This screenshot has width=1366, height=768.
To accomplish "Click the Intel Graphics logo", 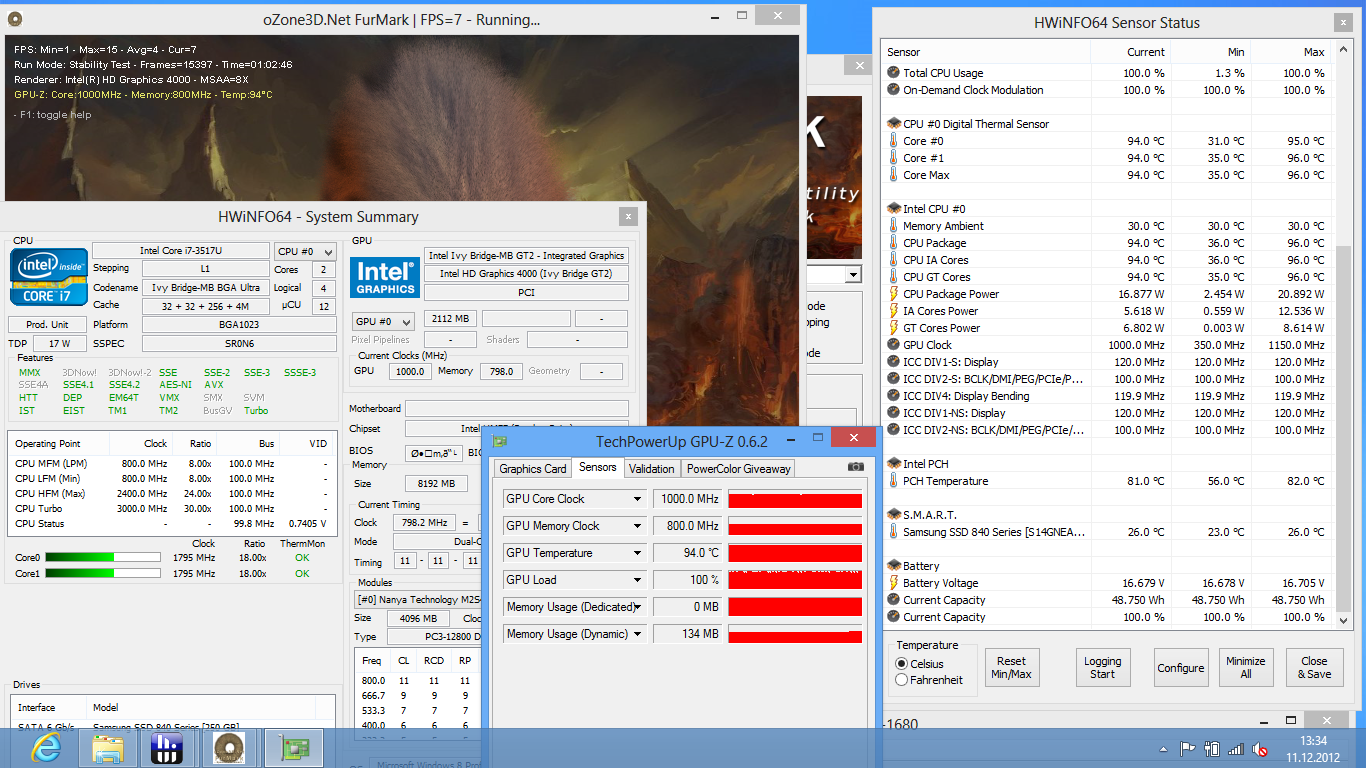I will pos(384,277).
